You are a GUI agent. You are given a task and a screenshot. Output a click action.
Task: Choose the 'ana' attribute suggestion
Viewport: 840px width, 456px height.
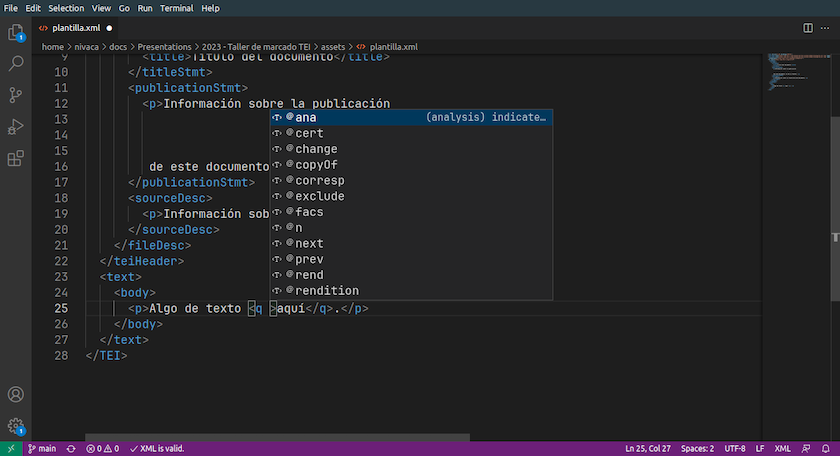[306, 117]
